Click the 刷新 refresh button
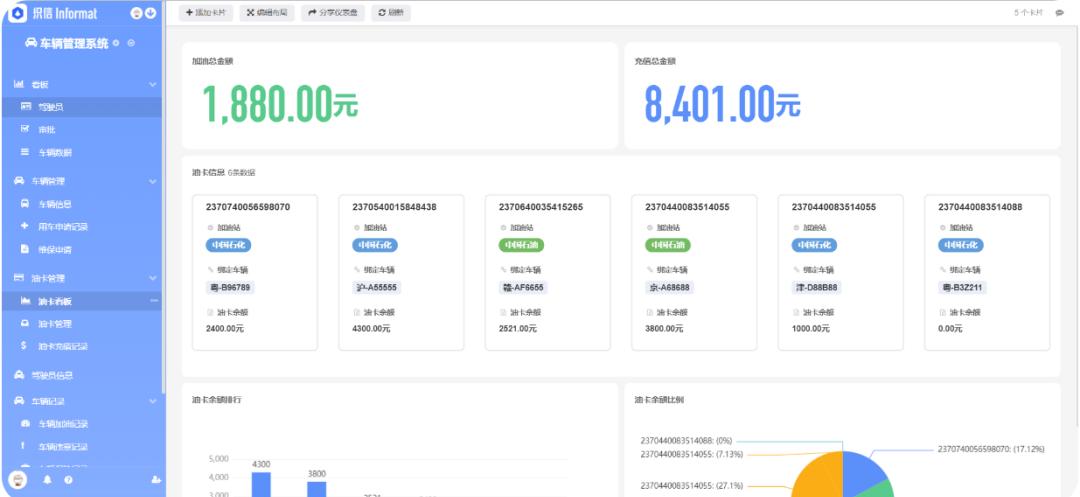This screenshot has height=497, width=1080. pos(391,12)
